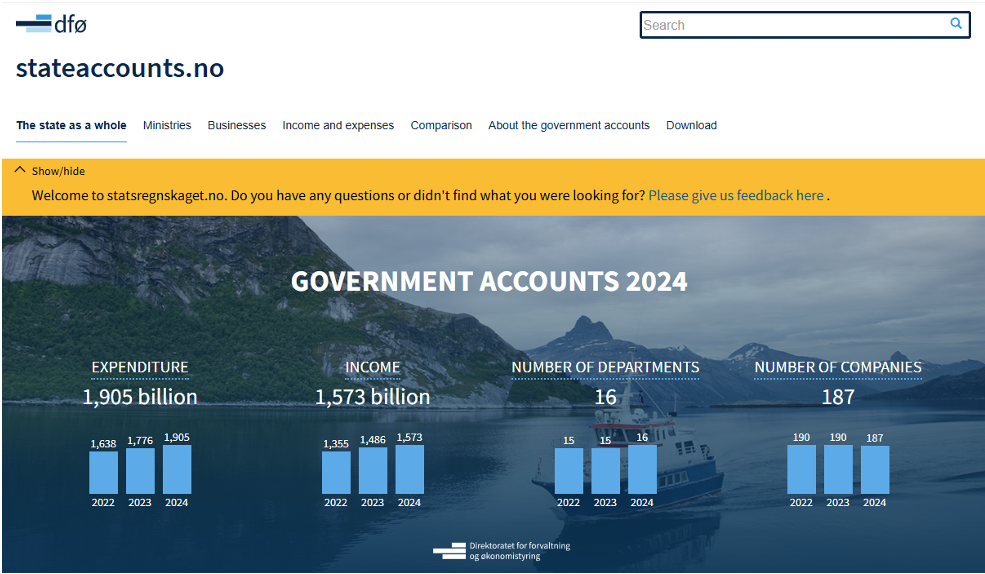Click the search magnifier icon
This screenshot has width=985, height=574.
click(956, 24)
